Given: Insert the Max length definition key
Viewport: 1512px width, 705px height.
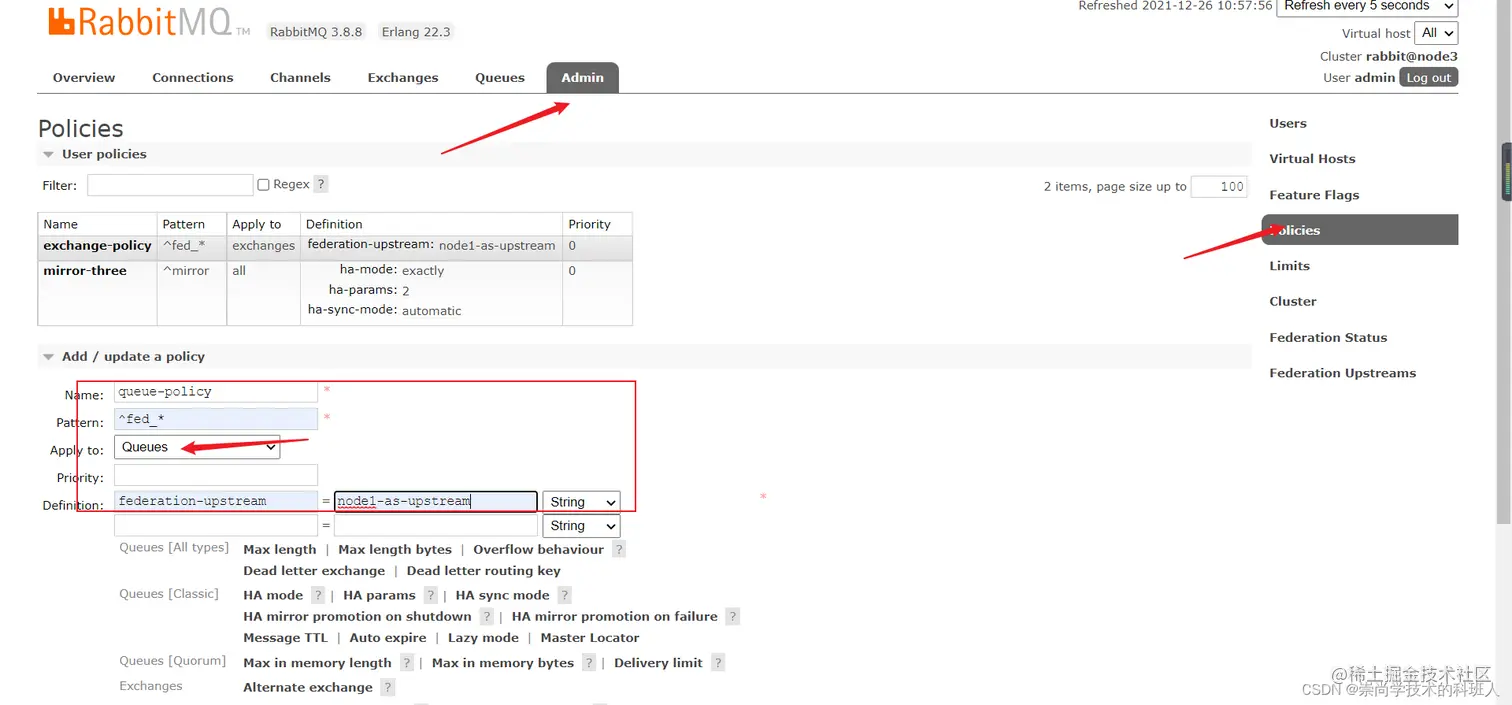Looking at the screenshot, I should click(280, 549).
